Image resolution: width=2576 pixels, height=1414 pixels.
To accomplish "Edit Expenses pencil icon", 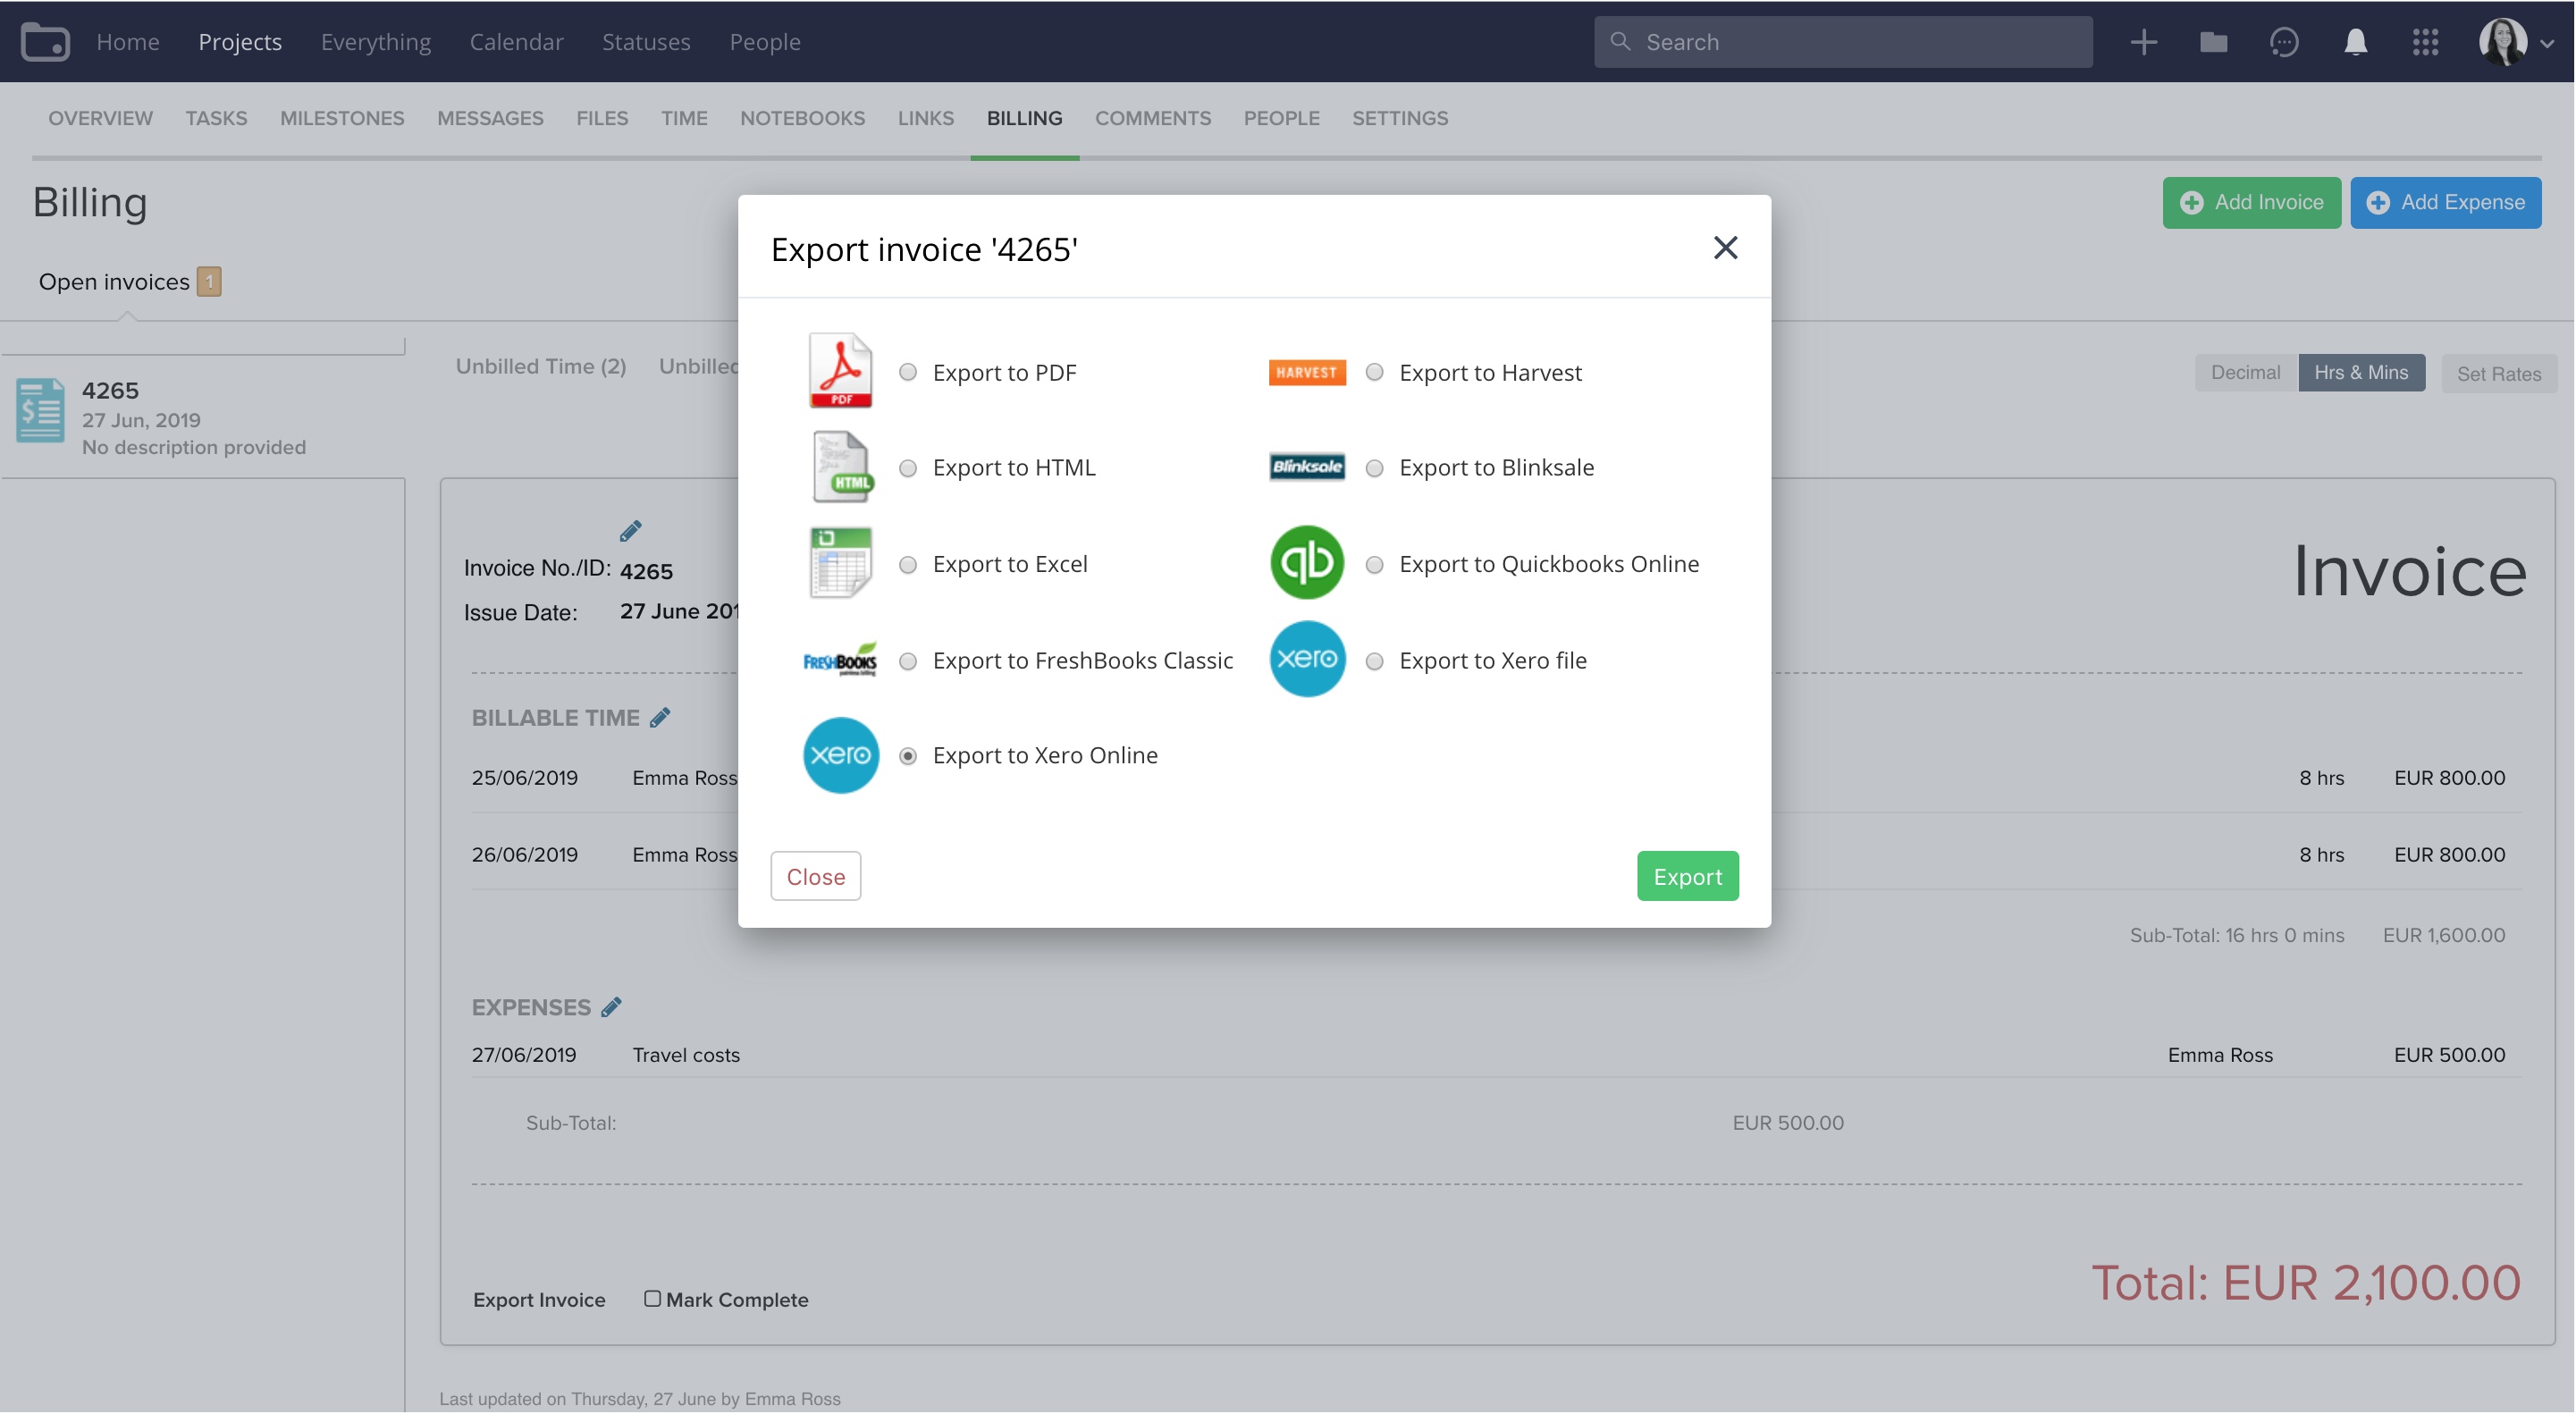I will coord(611,1007).
